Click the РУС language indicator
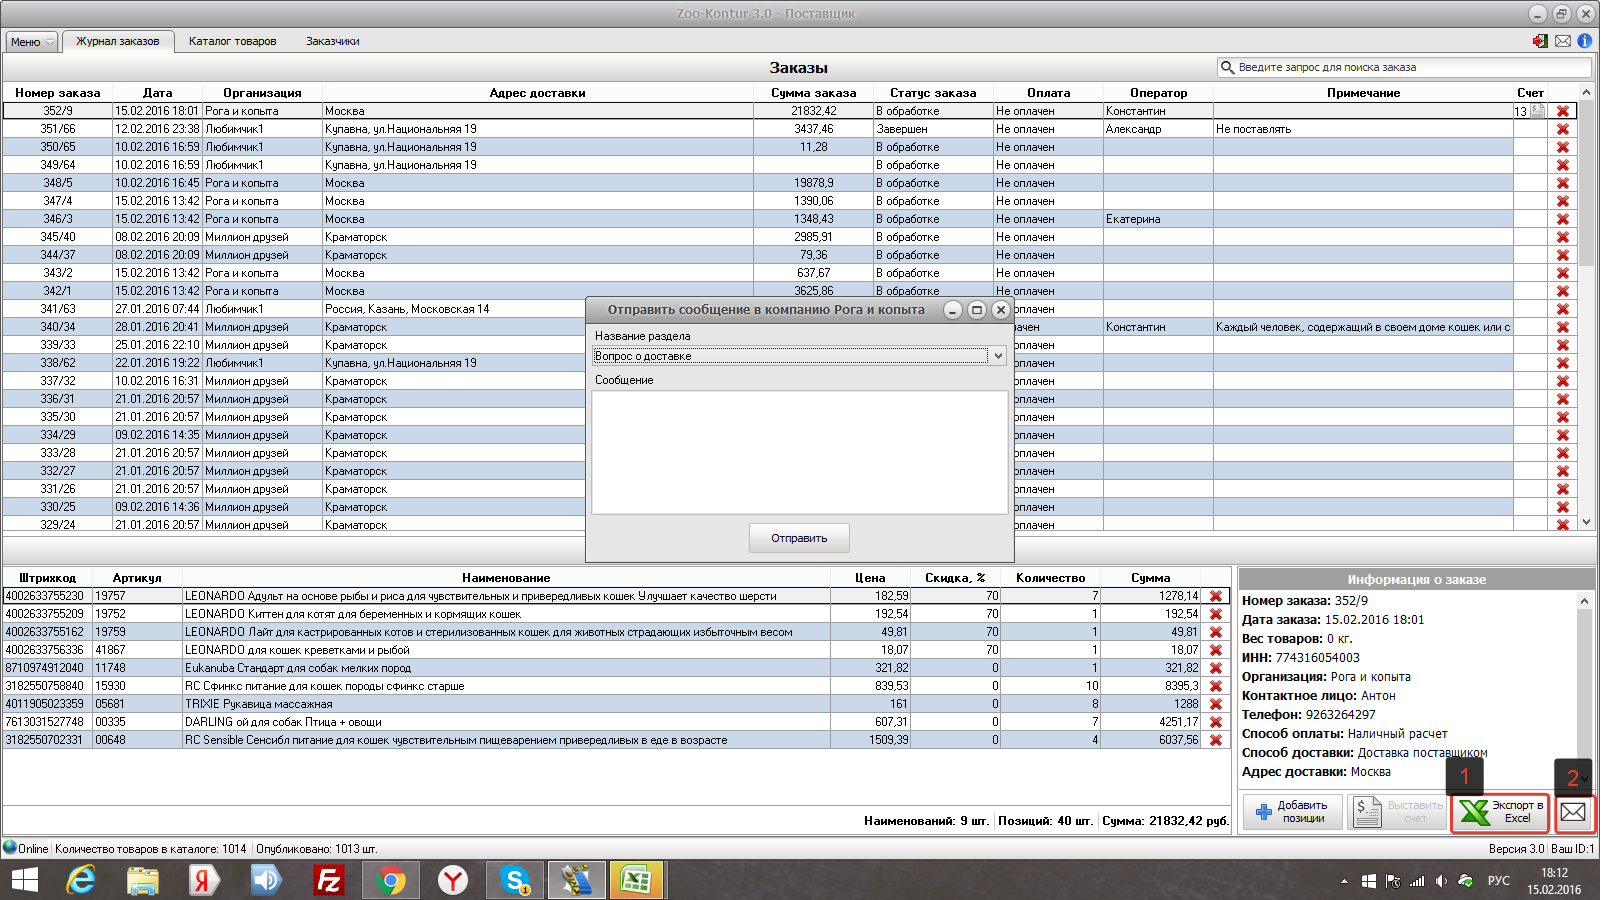1611x900 pixels. point(1498,881)
